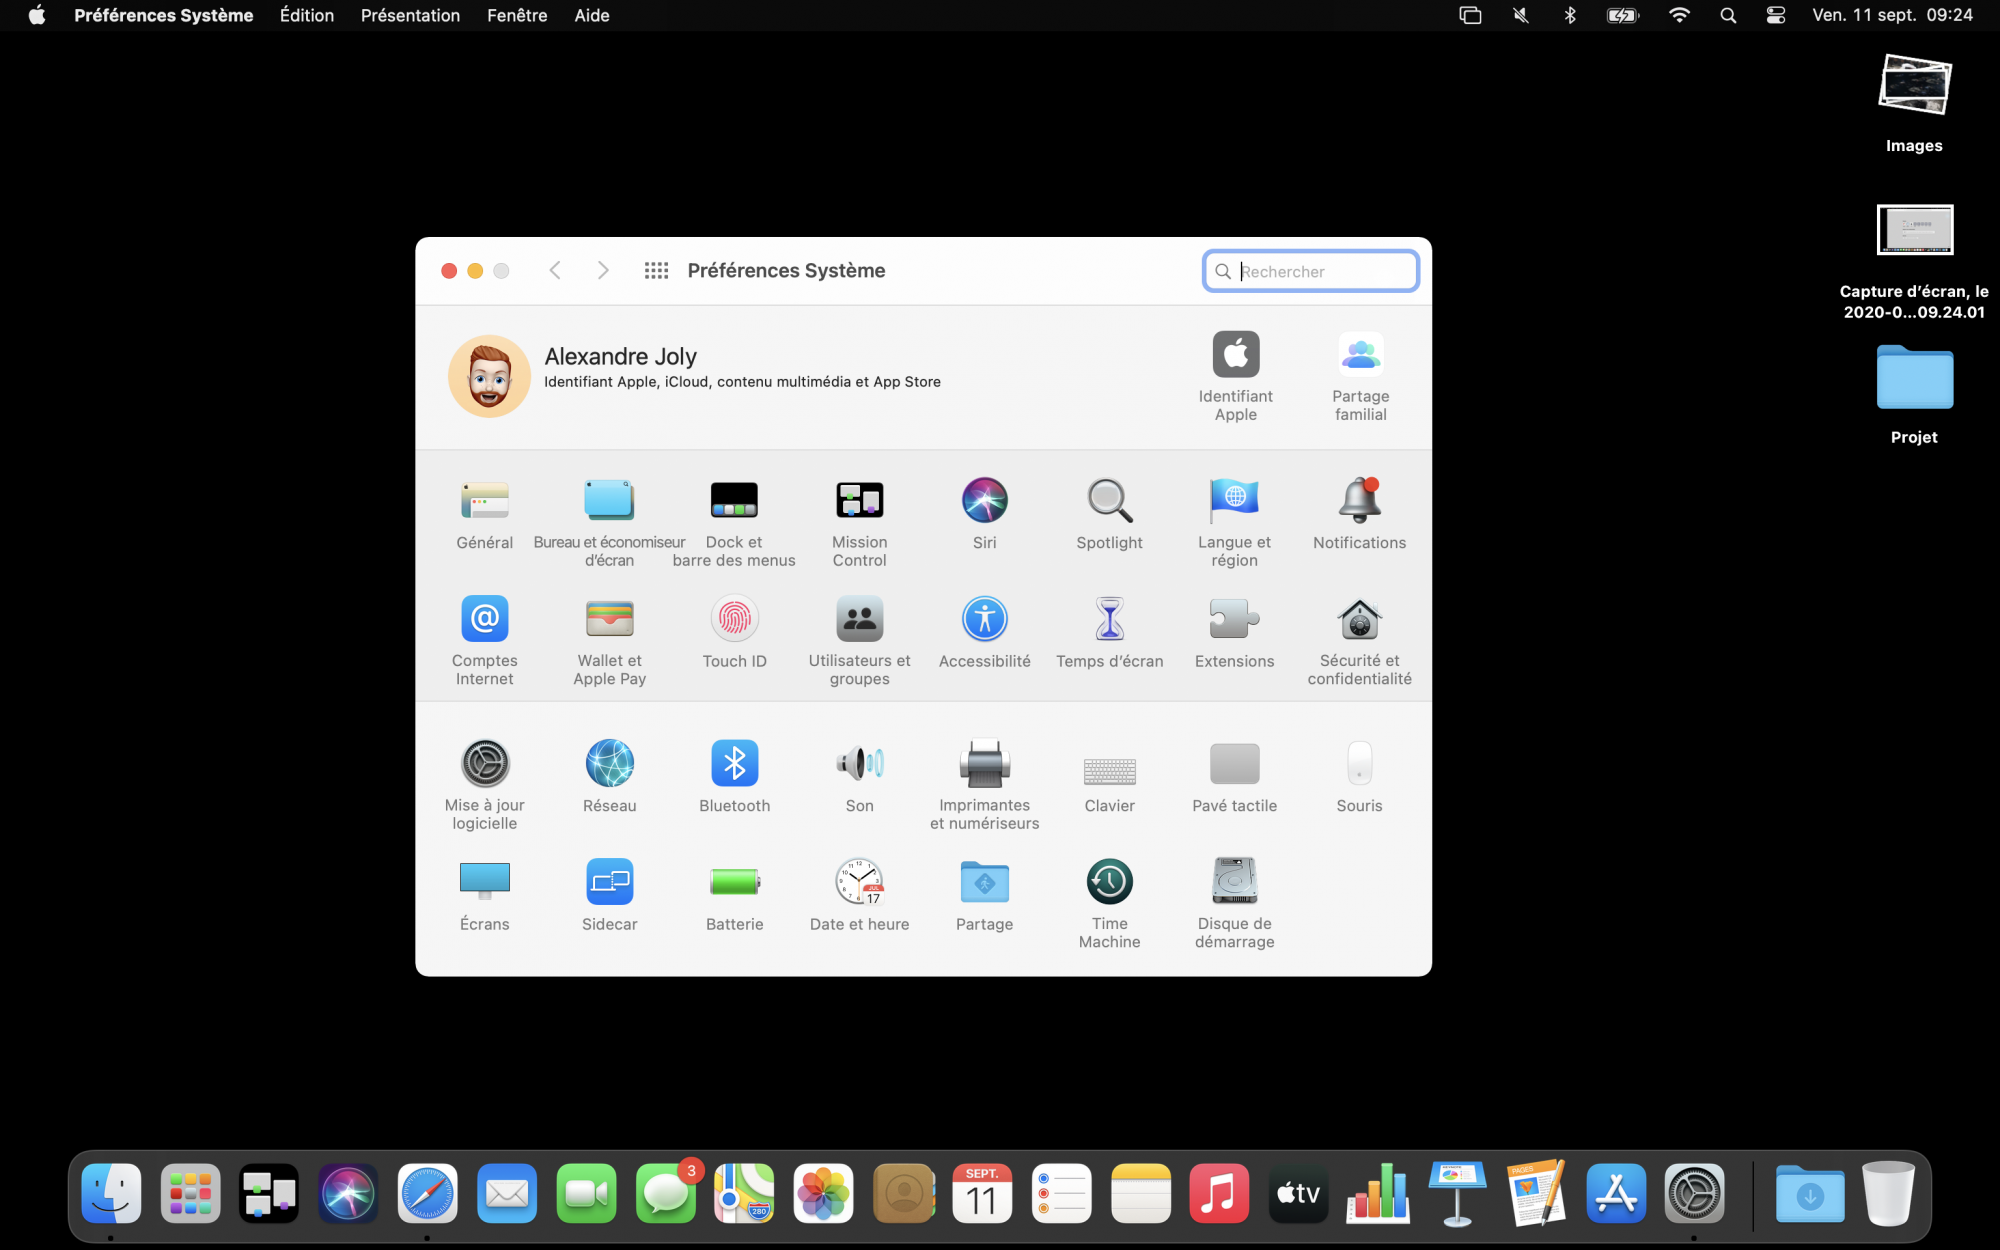
Task: Click Alexandre Joly profile avatar
Action: [489, 376]
